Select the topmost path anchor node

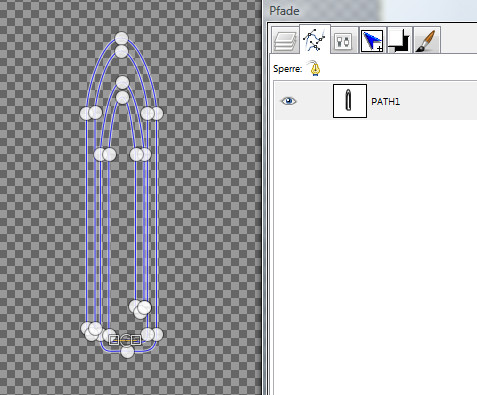(x=121, y=38)
